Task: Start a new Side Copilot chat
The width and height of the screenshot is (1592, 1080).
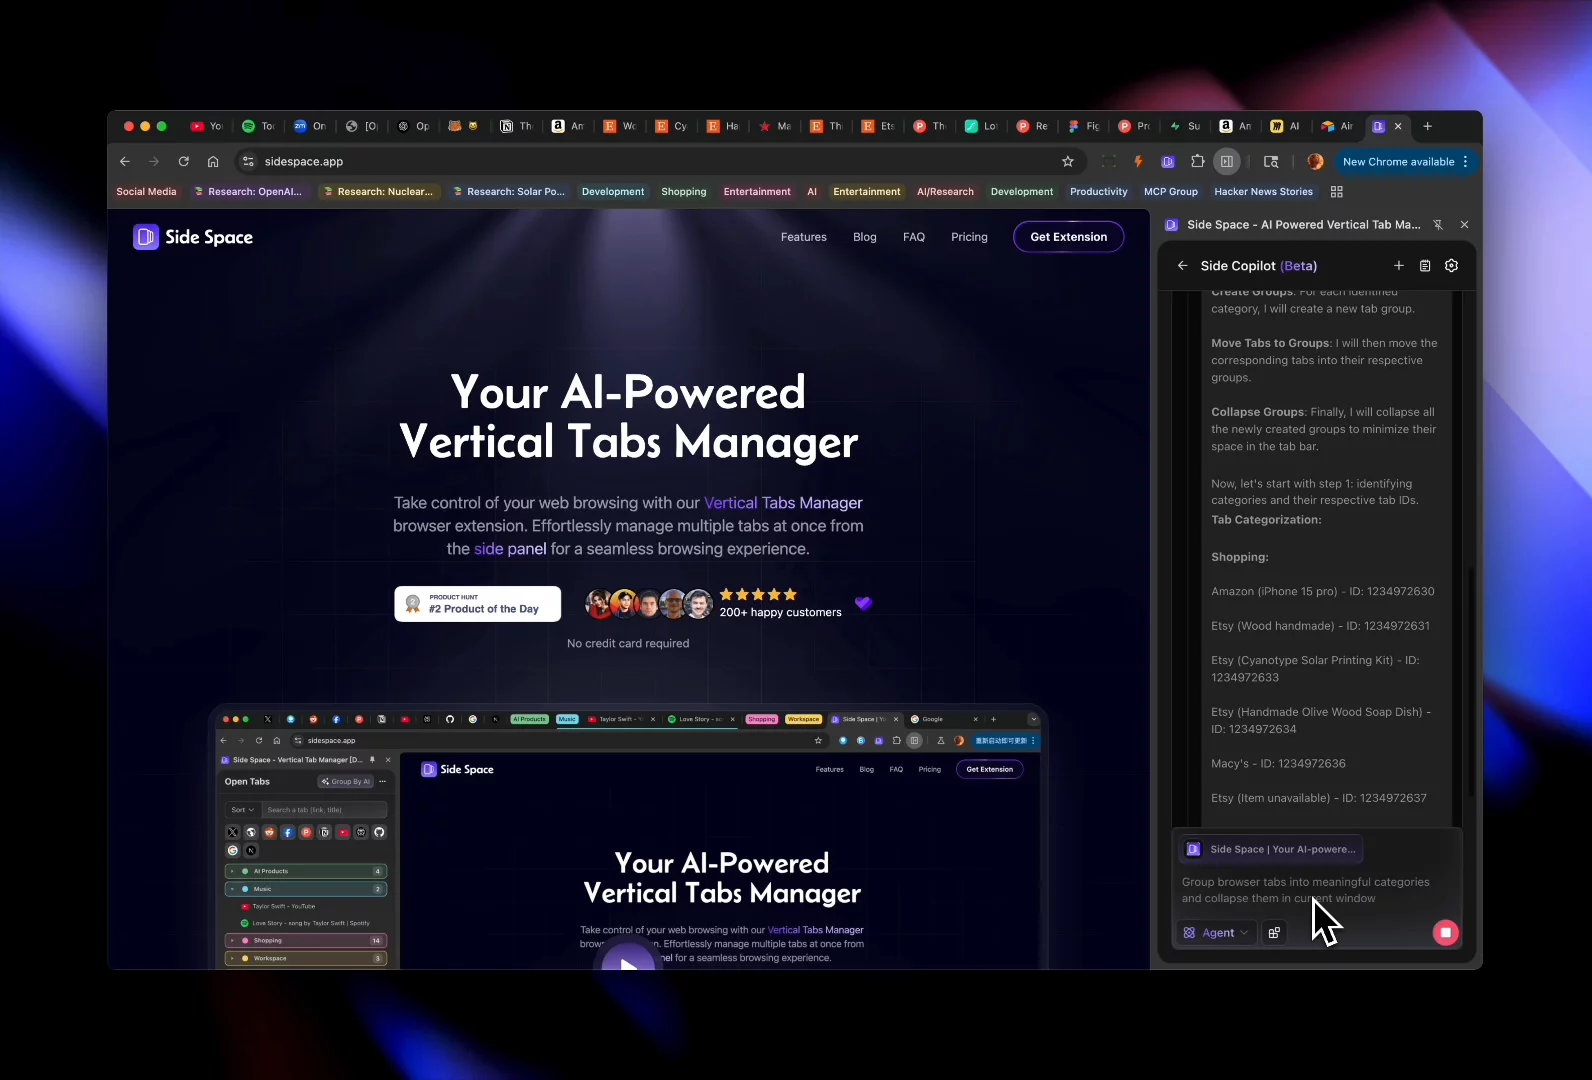Action: coord(1398,266)
